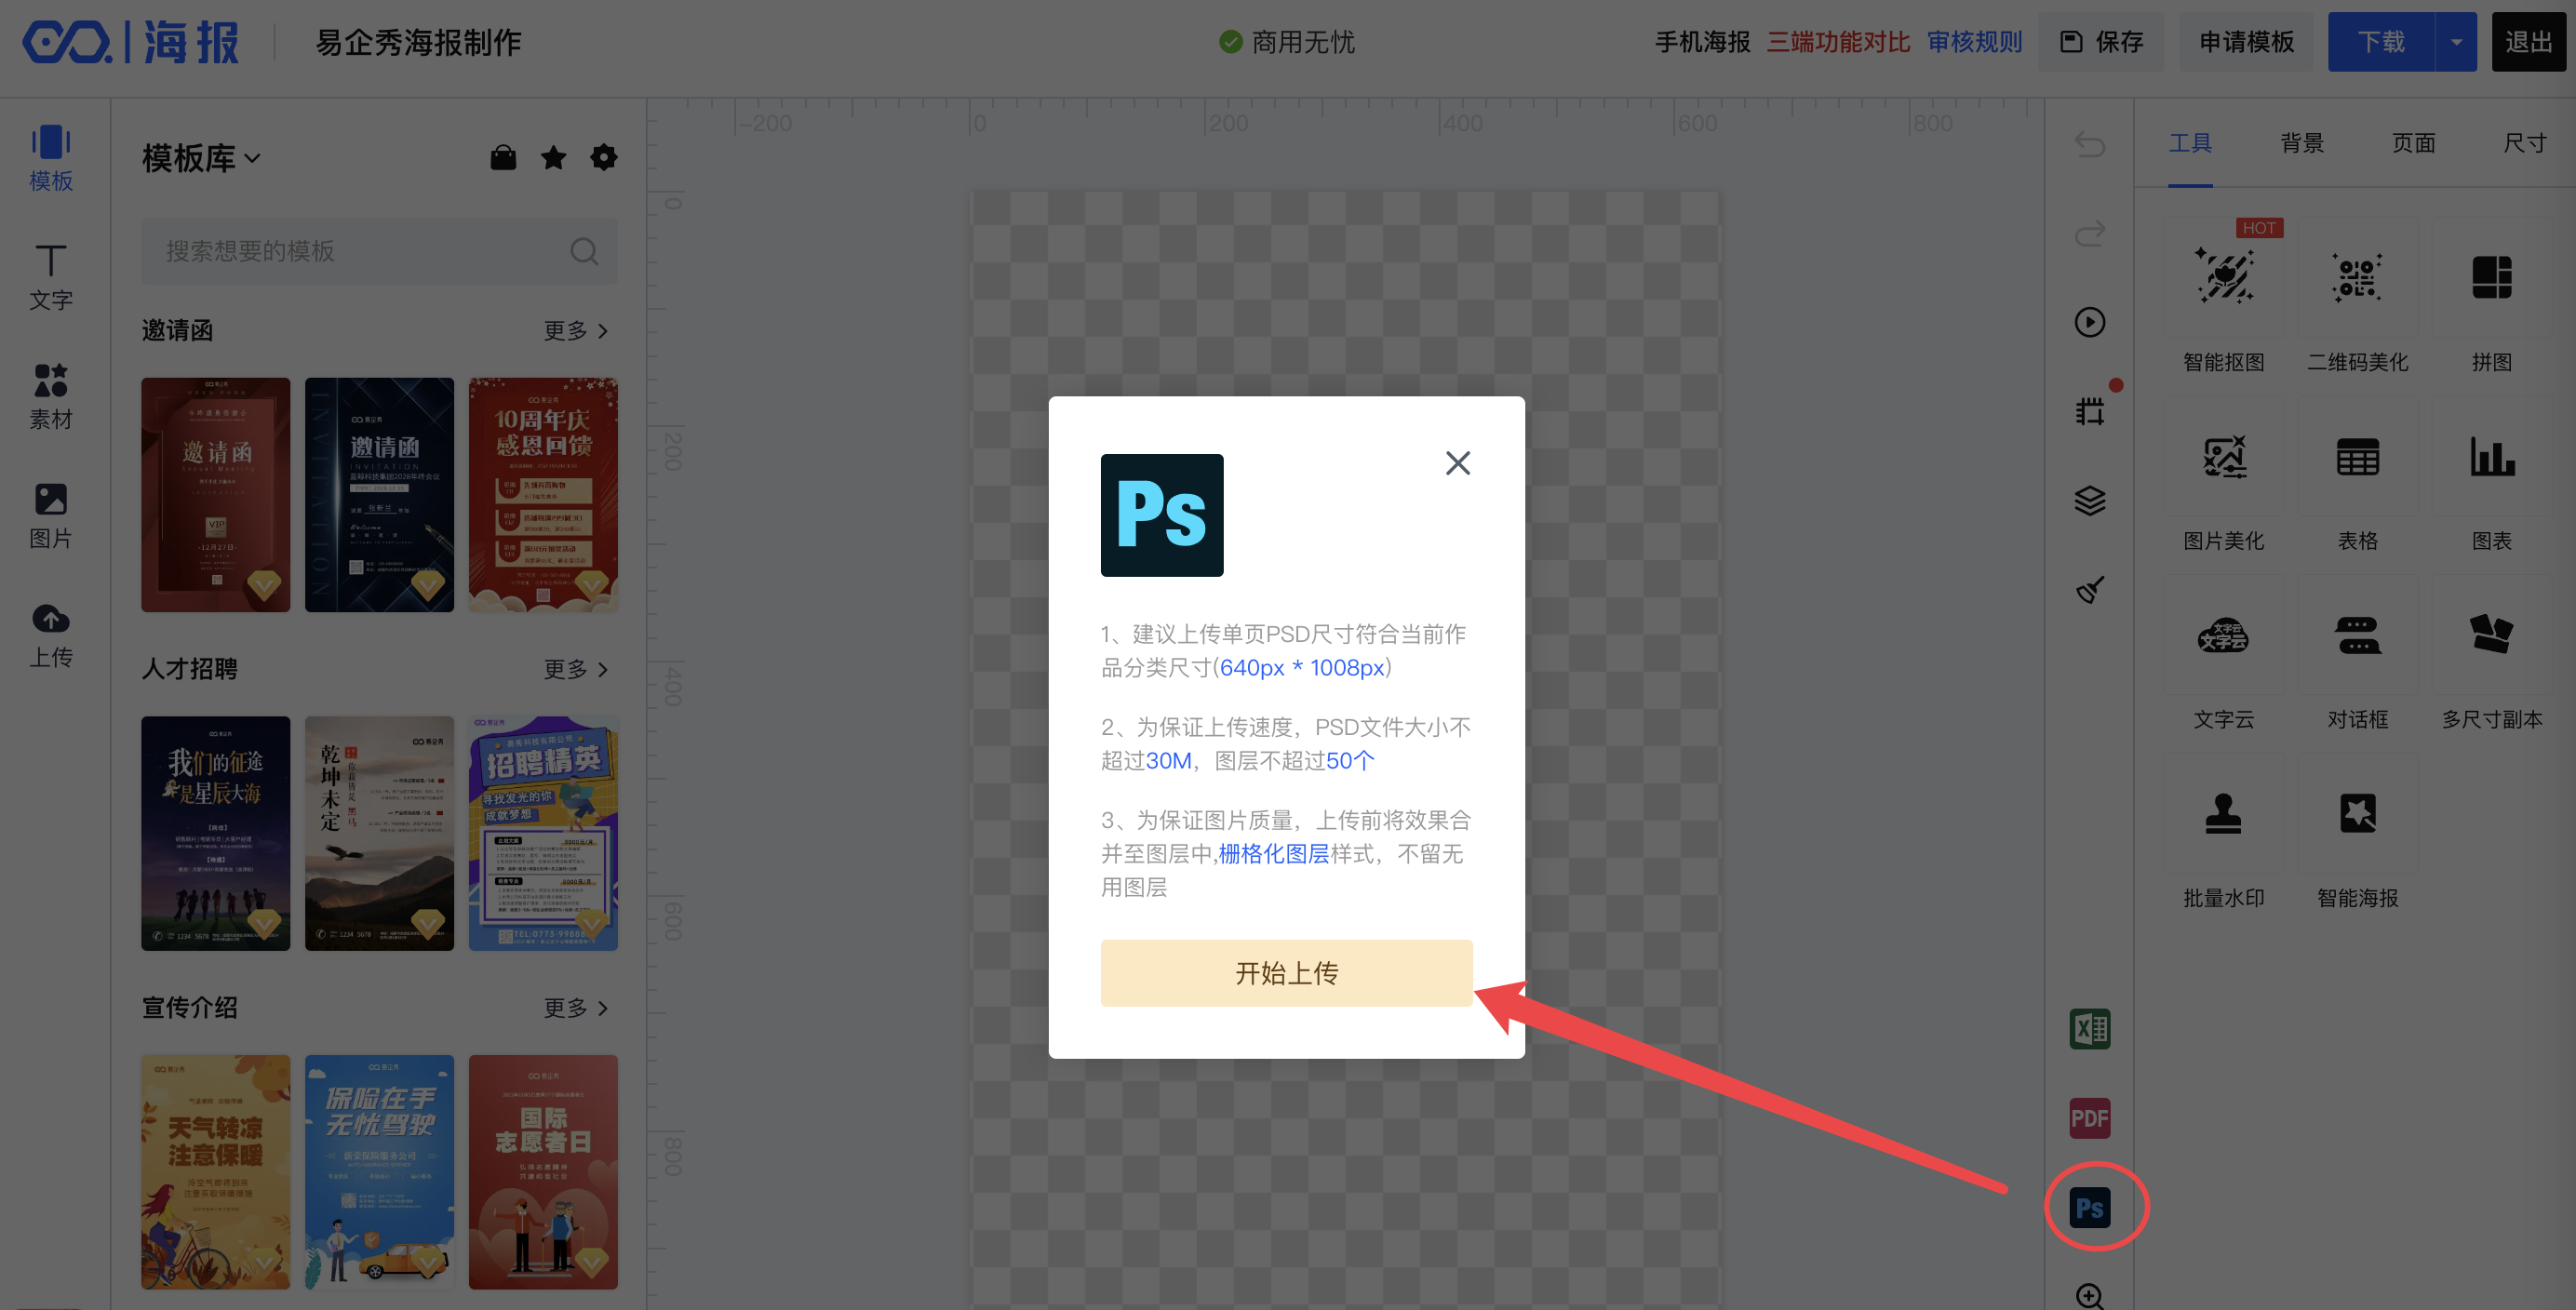Click the 退出 exit button
The width and height of the screenshot is (2576, 1310).
coord(2528,42)
